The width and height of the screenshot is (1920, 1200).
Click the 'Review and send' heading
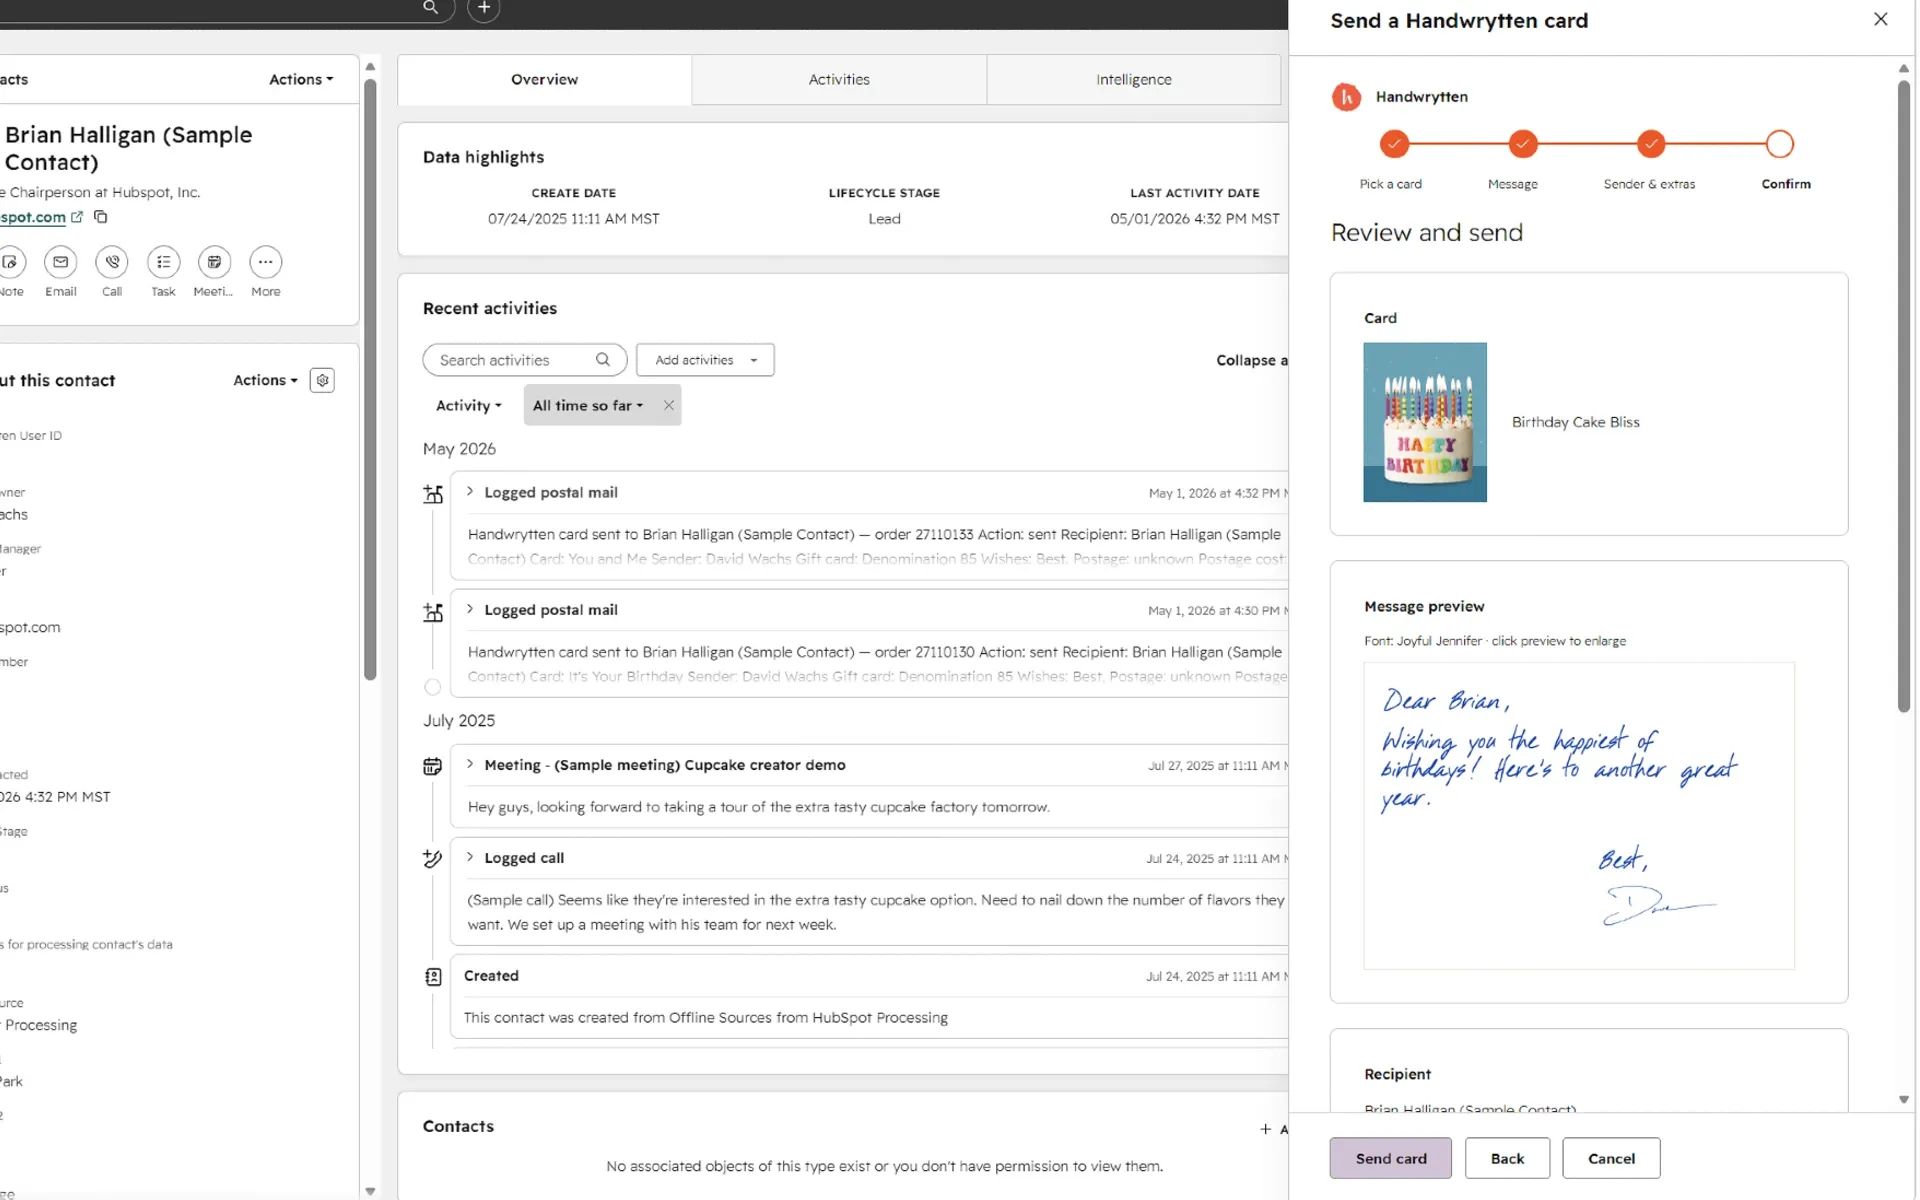[x=1426, y=233]
